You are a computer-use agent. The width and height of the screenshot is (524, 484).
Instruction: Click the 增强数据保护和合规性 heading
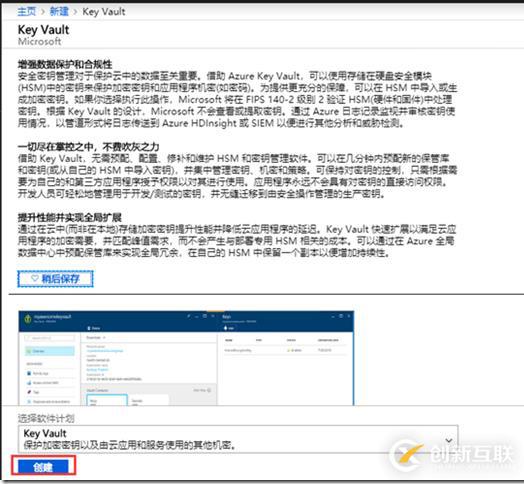pyautogui.click(x=65, y=64)
